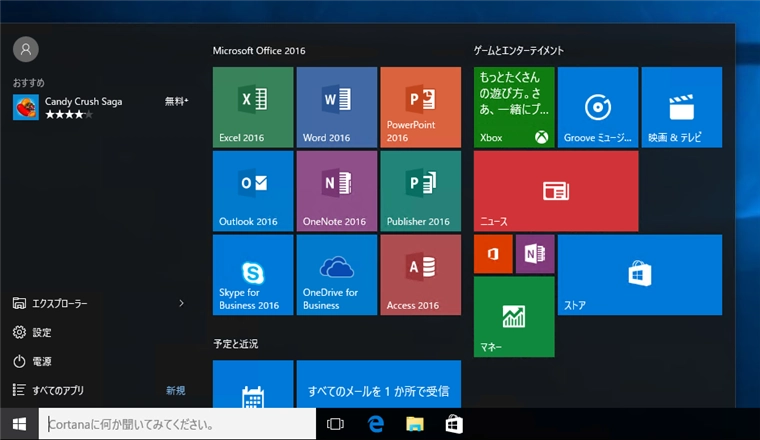Viewport: 760px width, 440px height.
Task: Open the Outlook 2016 tile
Action: click(x=253, y=191)
